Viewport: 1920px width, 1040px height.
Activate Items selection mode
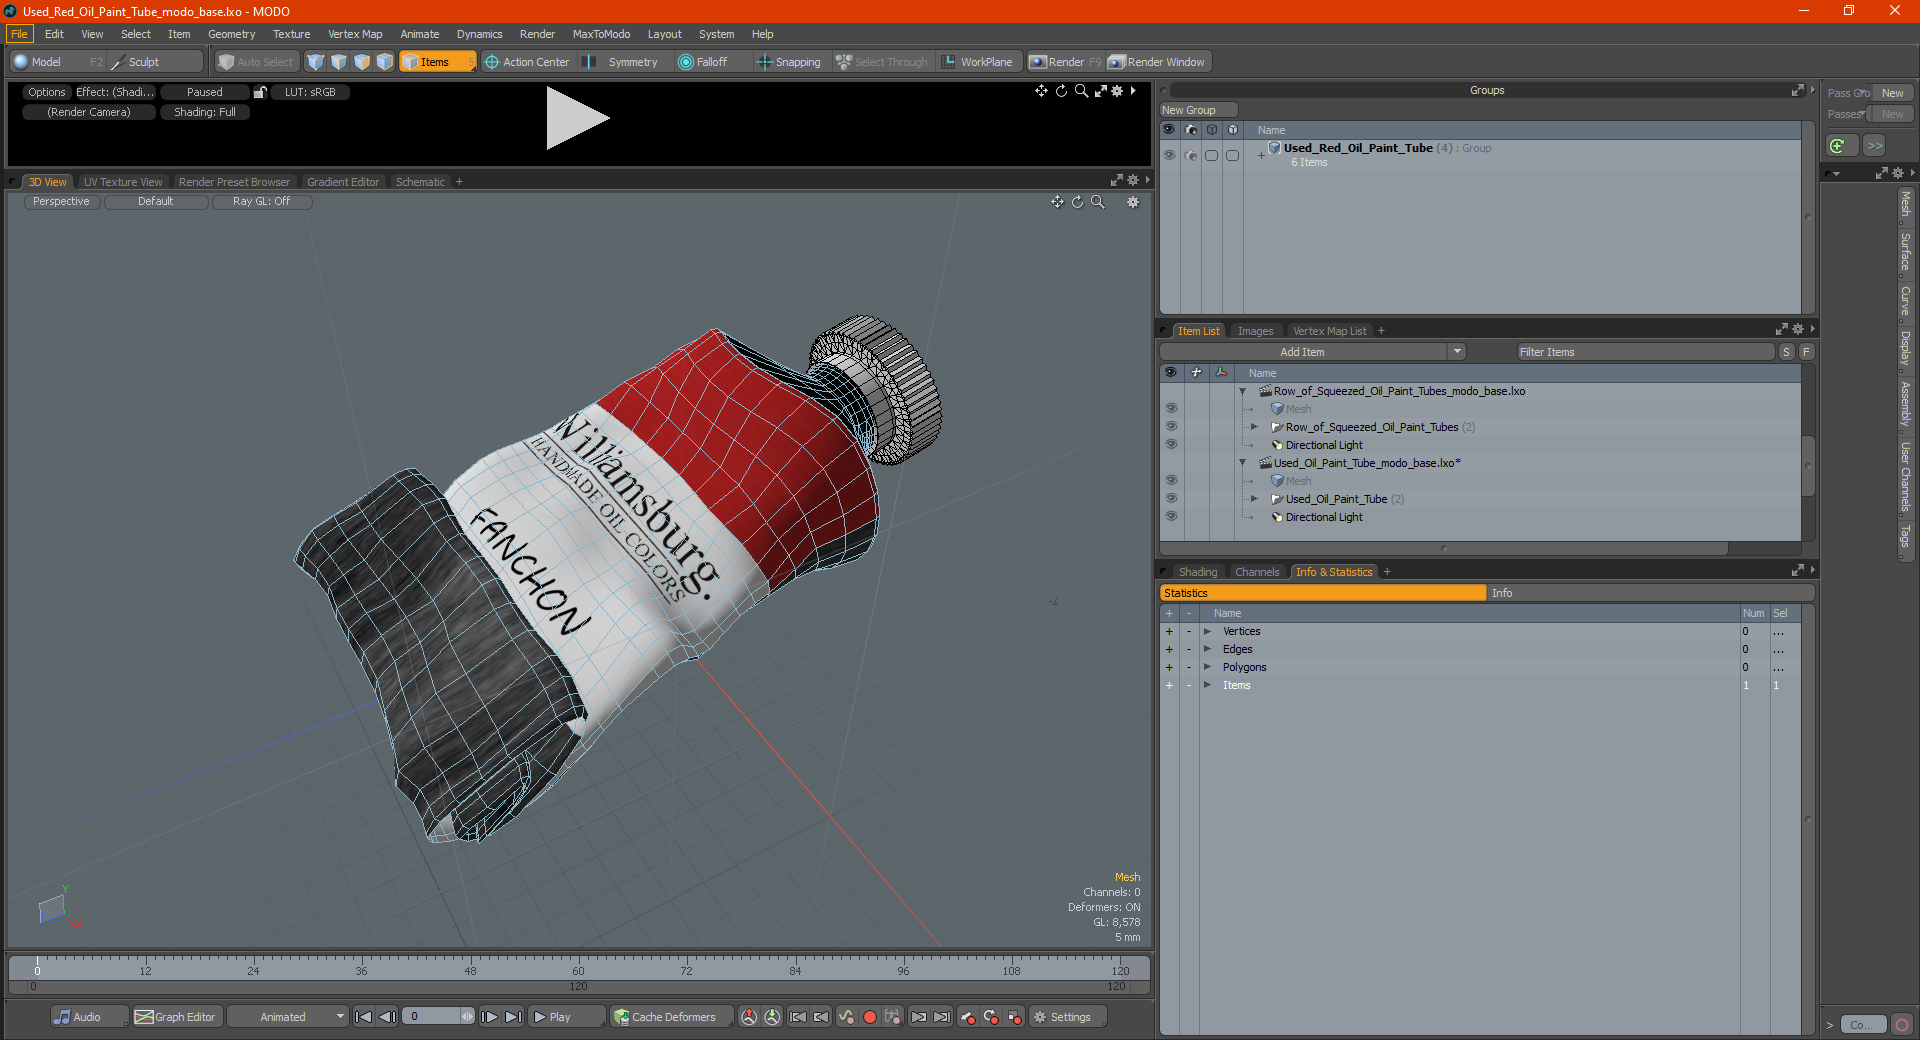click(x=437, y=62)
